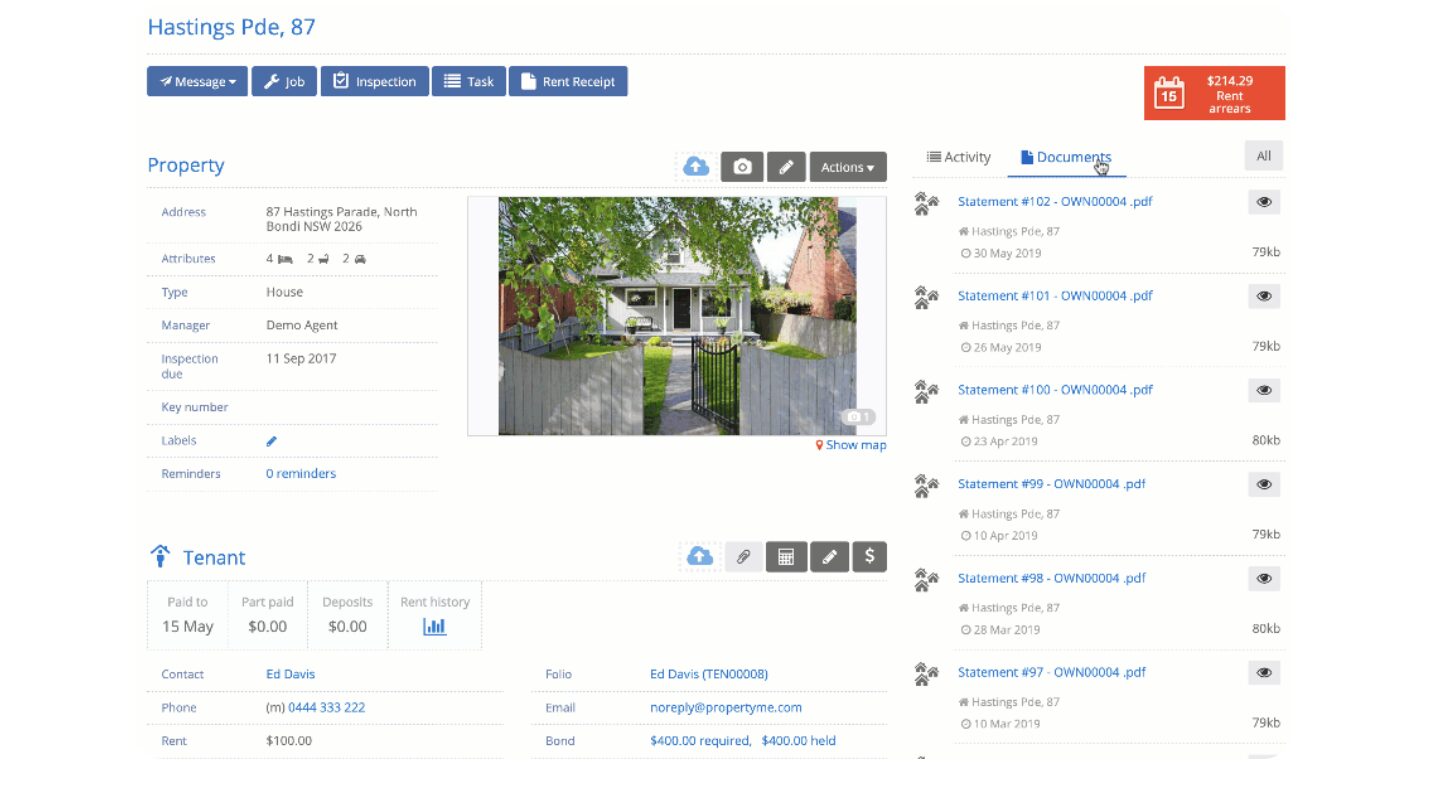Click the camera icon for property photos
The height and width of the screenshot is (788, 1440).
click(x=742, y=167)
